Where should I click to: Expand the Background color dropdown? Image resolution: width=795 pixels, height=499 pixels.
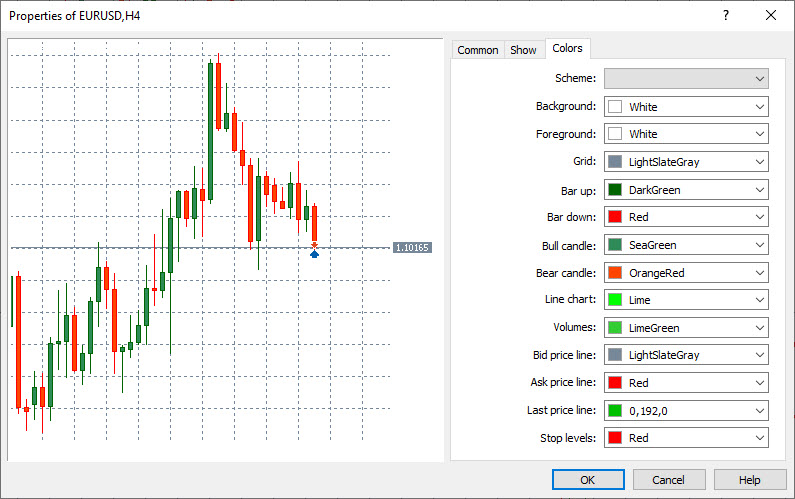tap(686, 106)
